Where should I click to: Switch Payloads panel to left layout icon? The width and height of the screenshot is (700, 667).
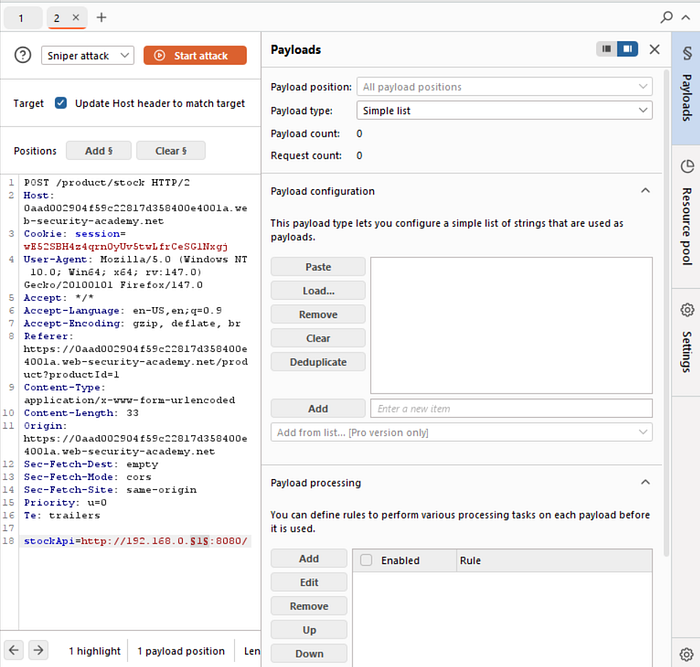606,49
